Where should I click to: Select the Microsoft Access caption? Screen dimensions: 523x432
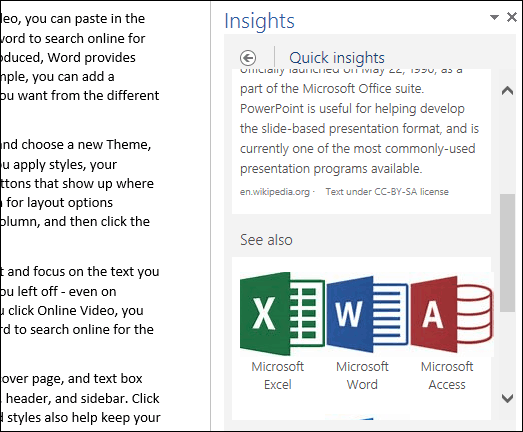447,376
